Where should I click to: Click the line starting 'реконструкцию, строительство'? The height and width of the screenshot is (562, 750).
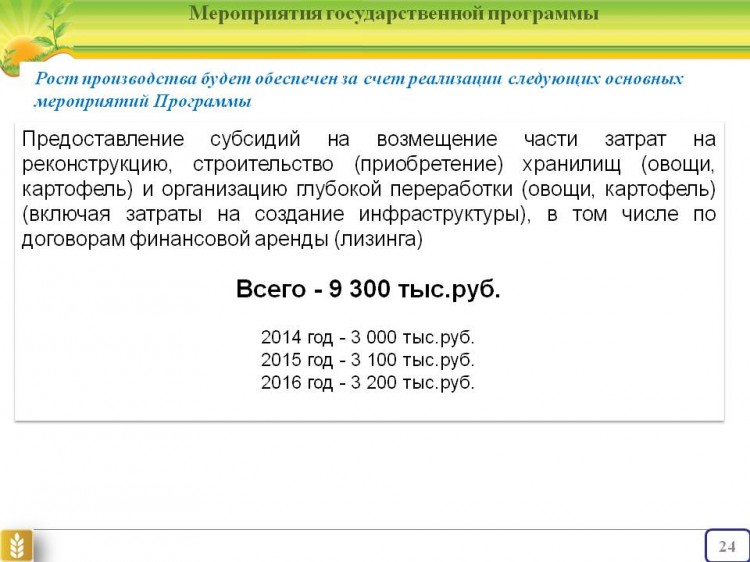(x=369, y=165)
